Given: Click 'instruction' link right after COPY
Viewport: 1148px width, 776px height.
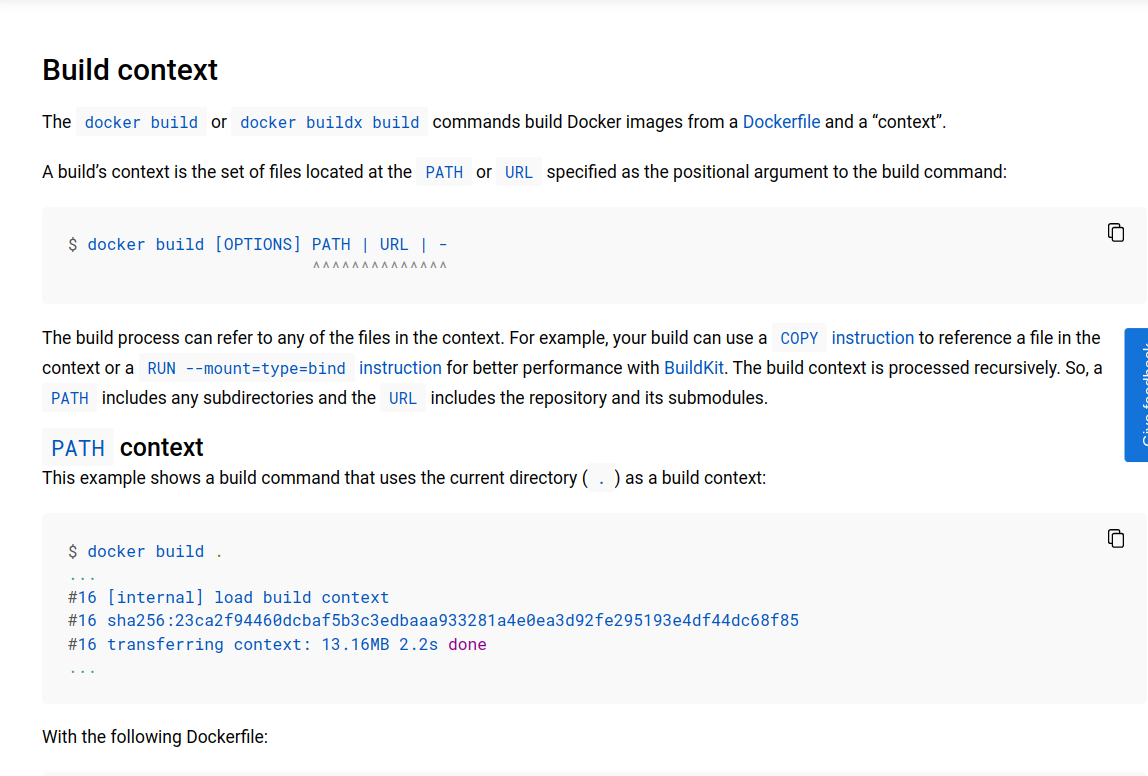Looking at the screenshot, I should point(872,337).
